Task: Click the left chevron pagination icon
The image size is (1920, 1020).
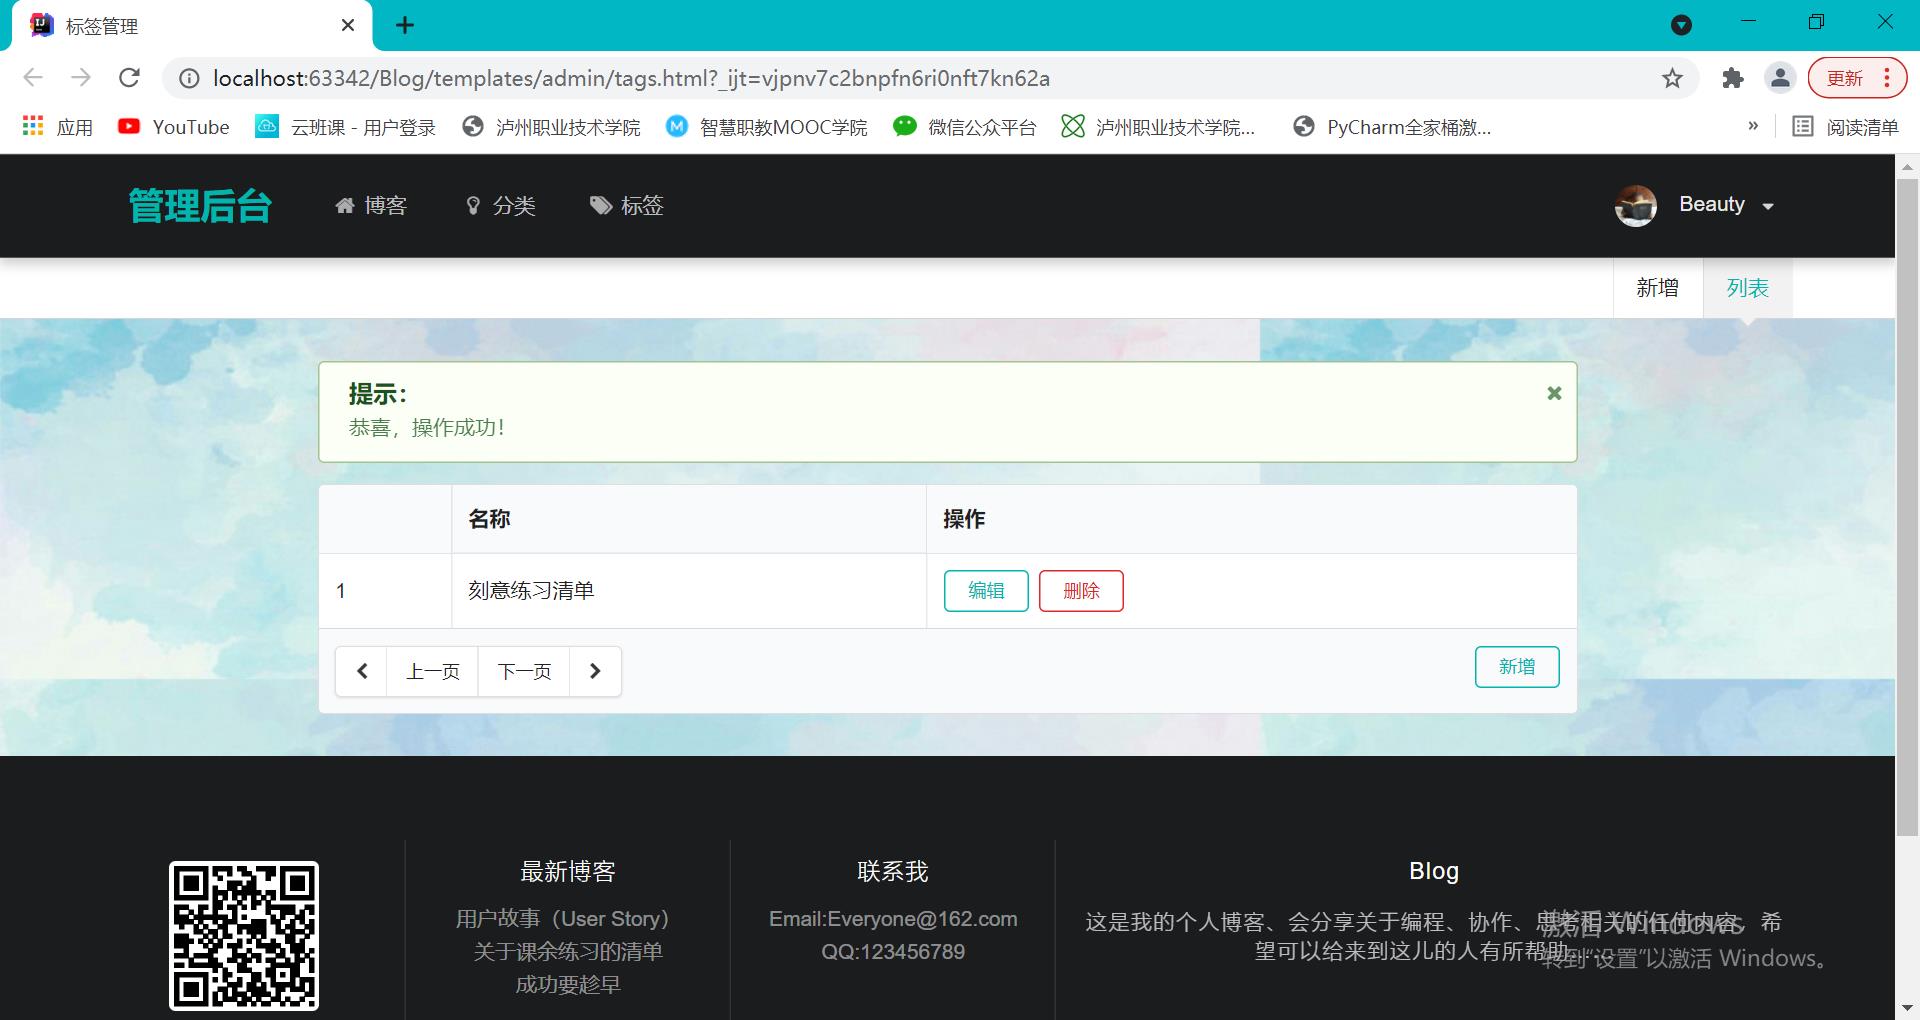Action: pyautogui.click(x=362, y=671)
